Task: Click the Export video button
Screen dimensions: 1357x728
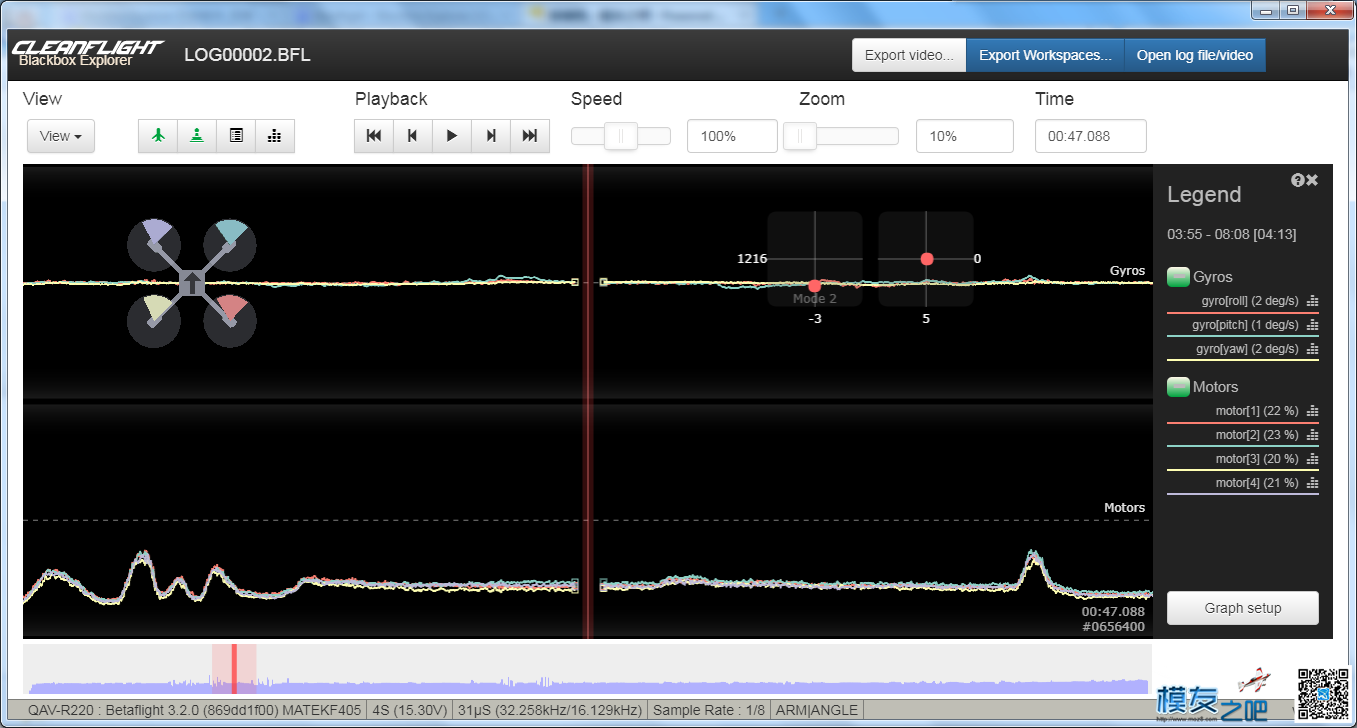Action: click(909, 55)
